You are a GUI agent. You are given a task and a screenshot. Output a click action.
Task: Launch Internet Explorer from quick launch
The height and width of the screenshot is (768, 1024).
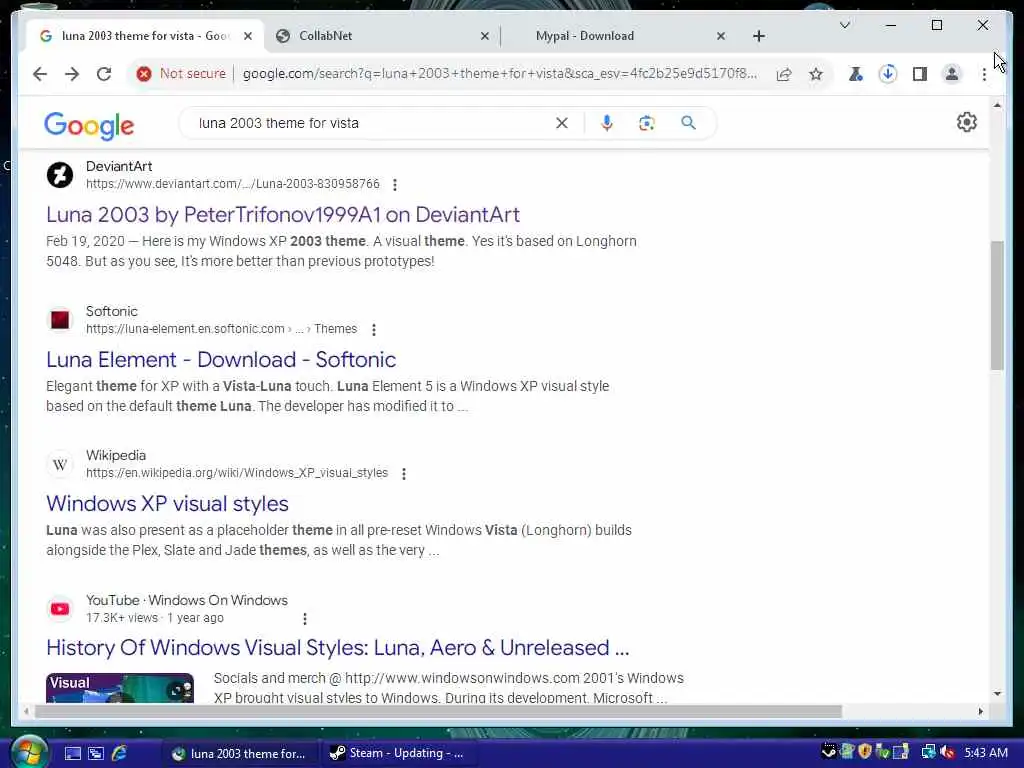coord(119,753)
